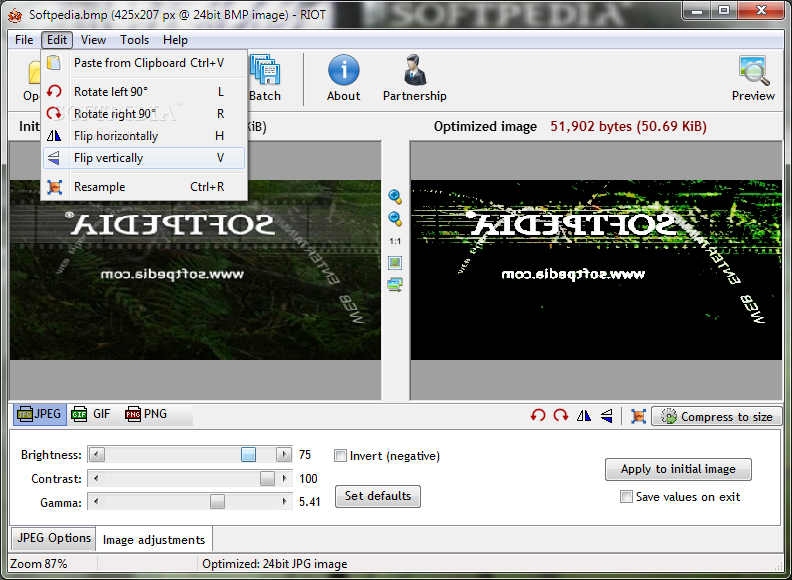Select Rotate right 90° from Edit menu
This screenshot has height=580, width=792.
(144, 114)
